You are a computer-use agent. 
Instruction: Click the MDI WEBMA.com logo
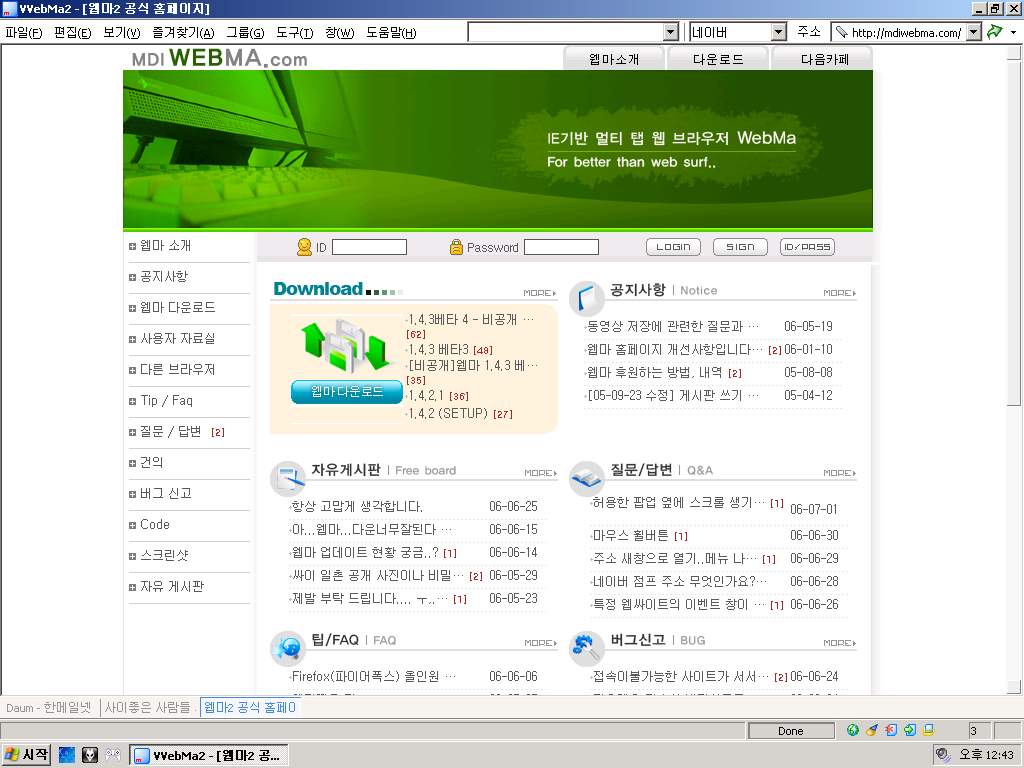(219, 57)
